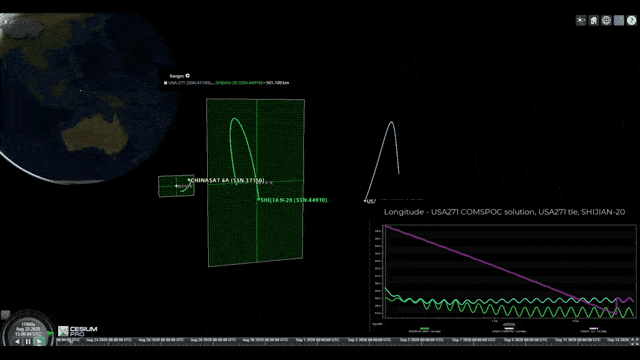Open the base layer imagery picker
This screenshot has height=360, width=640.
tap(619, 20)
